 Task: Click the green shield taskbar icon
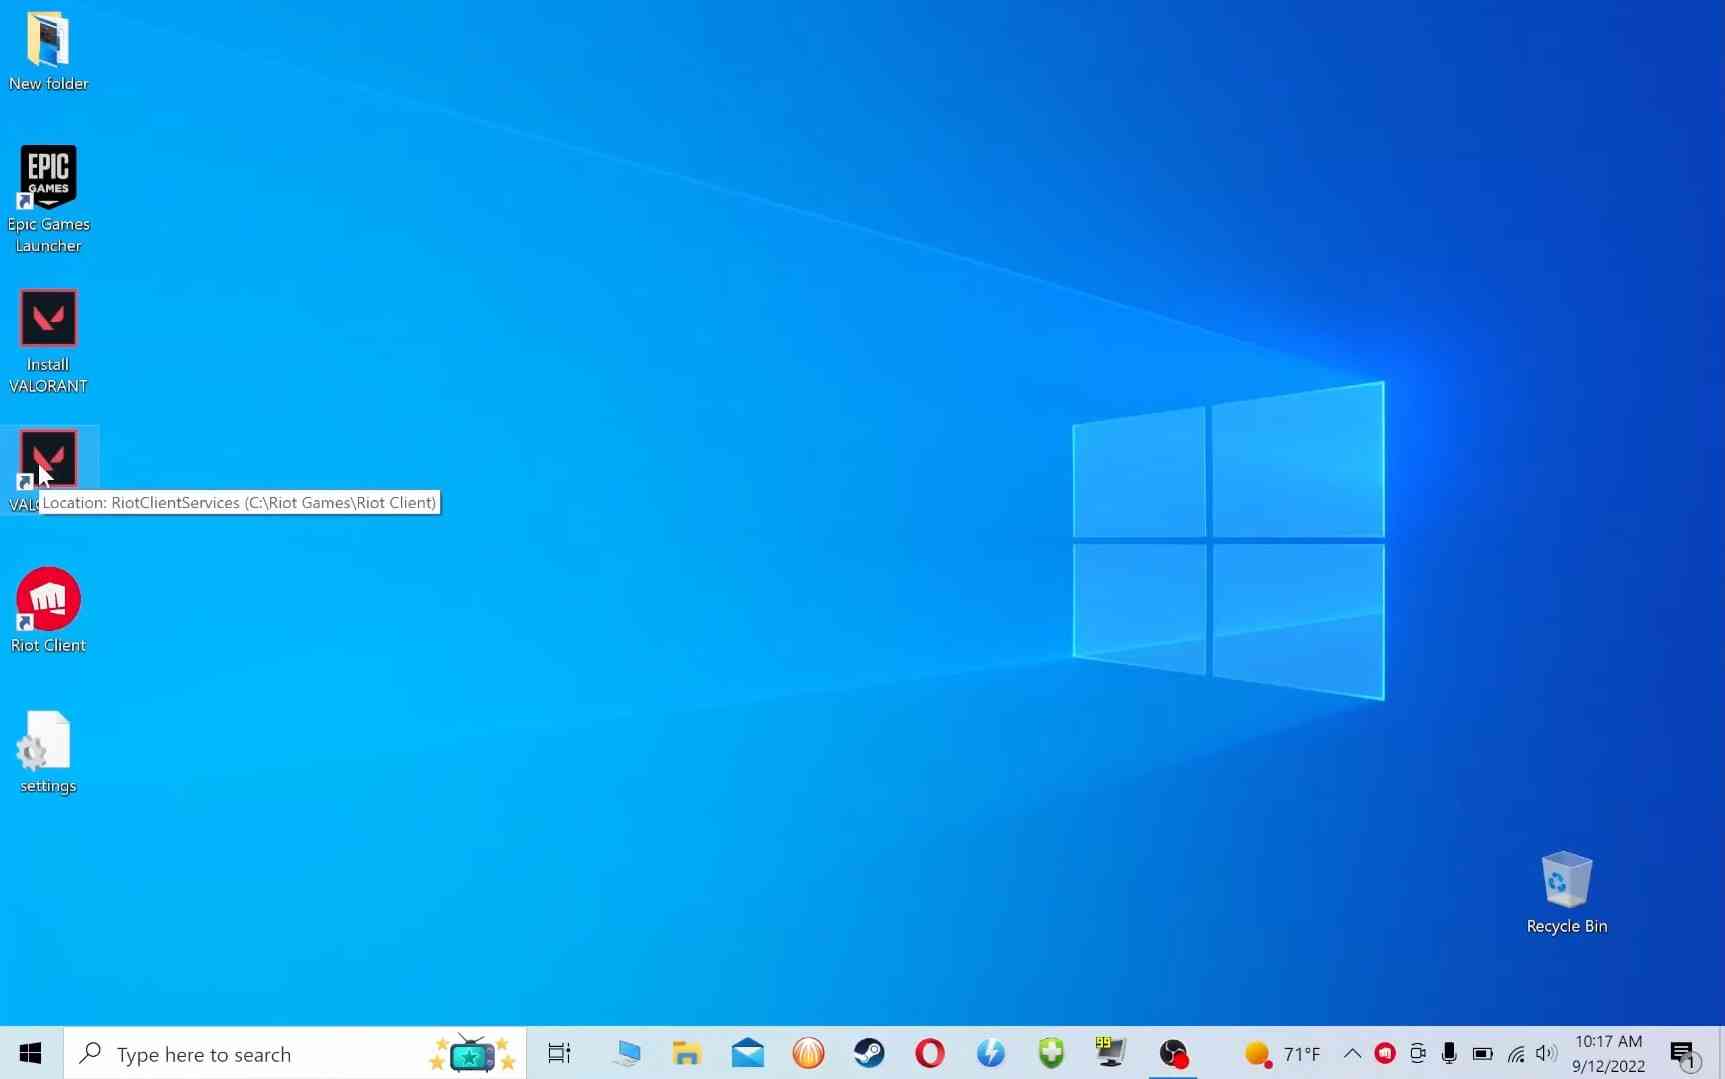(1051, 1053)
